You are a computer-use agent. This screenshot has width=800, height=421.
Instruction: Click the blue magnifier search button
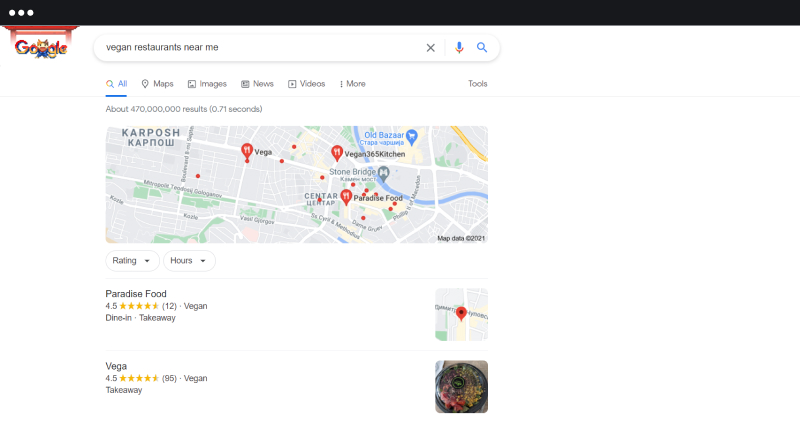482,47
